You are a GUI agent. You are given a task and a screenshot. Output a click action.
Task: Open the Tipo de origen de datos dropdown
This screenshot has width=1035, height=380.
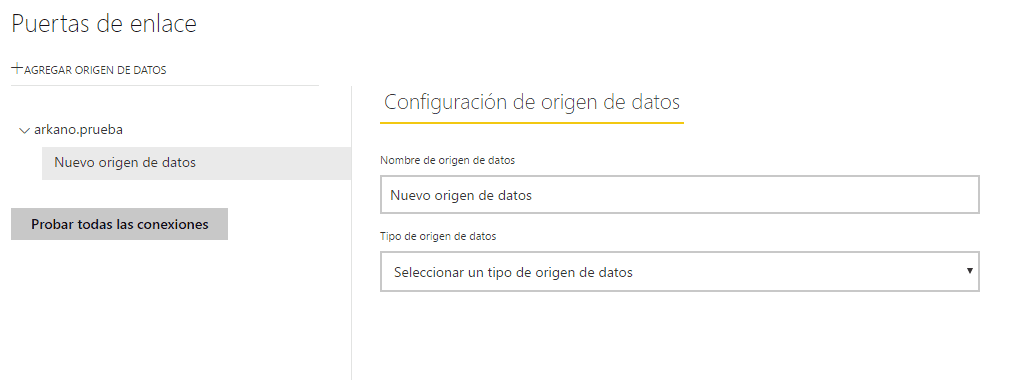coord(680,271)
